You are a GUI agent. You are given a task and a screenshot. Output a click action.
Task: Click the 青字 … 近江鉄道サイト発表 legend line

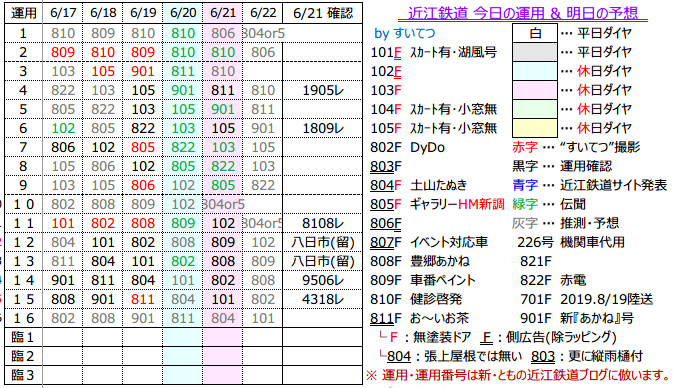tap(589, 186)
